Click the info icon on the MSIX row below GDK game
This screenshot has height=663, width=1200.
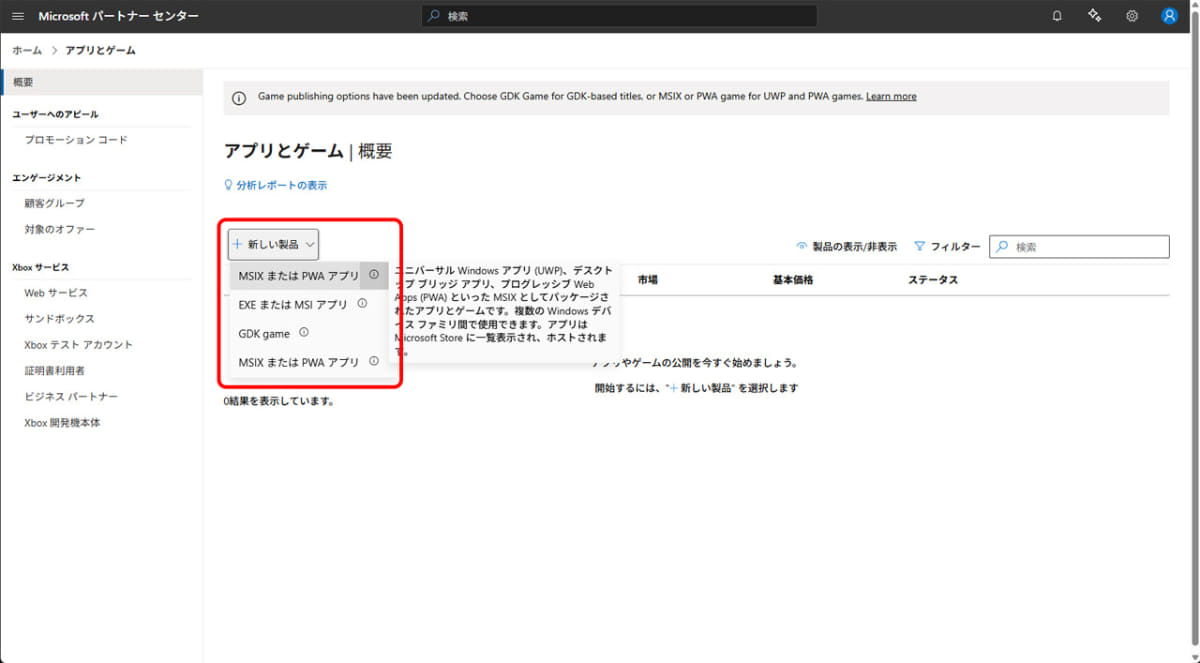pyautogui.click(x=374, y=361)
